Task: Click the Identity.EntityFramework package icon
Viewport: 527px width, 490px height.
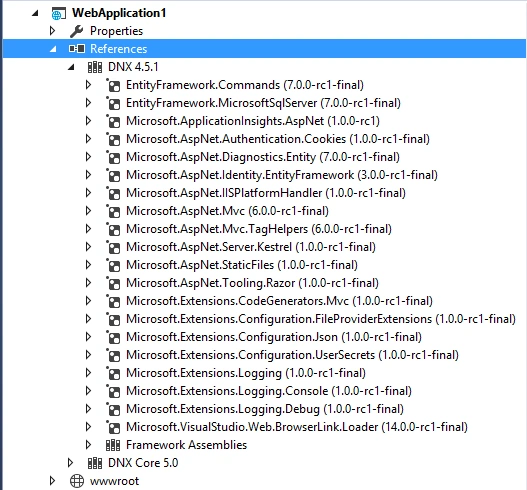Action: [x=113, y=175]
